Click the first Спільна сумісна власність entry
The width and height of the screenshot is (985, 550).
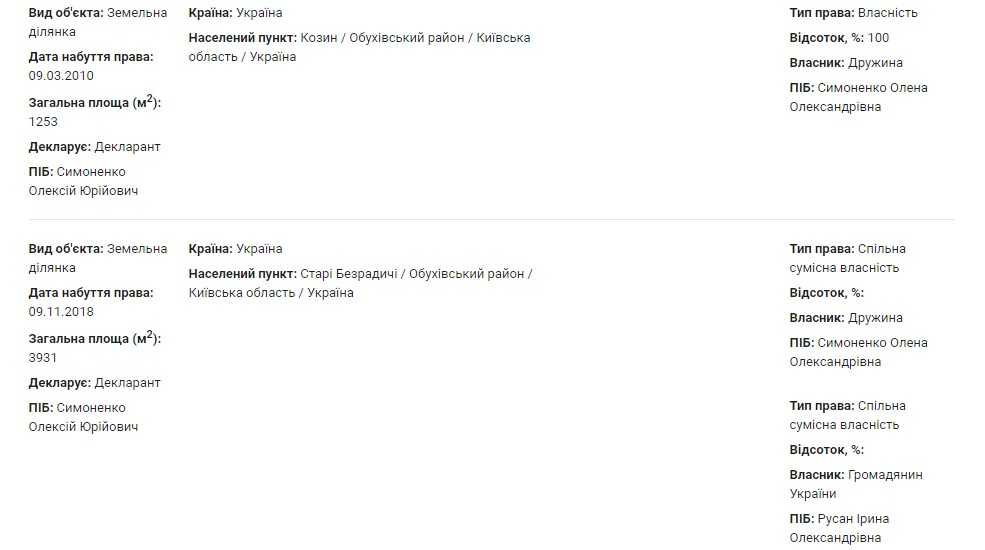[847, 258]
